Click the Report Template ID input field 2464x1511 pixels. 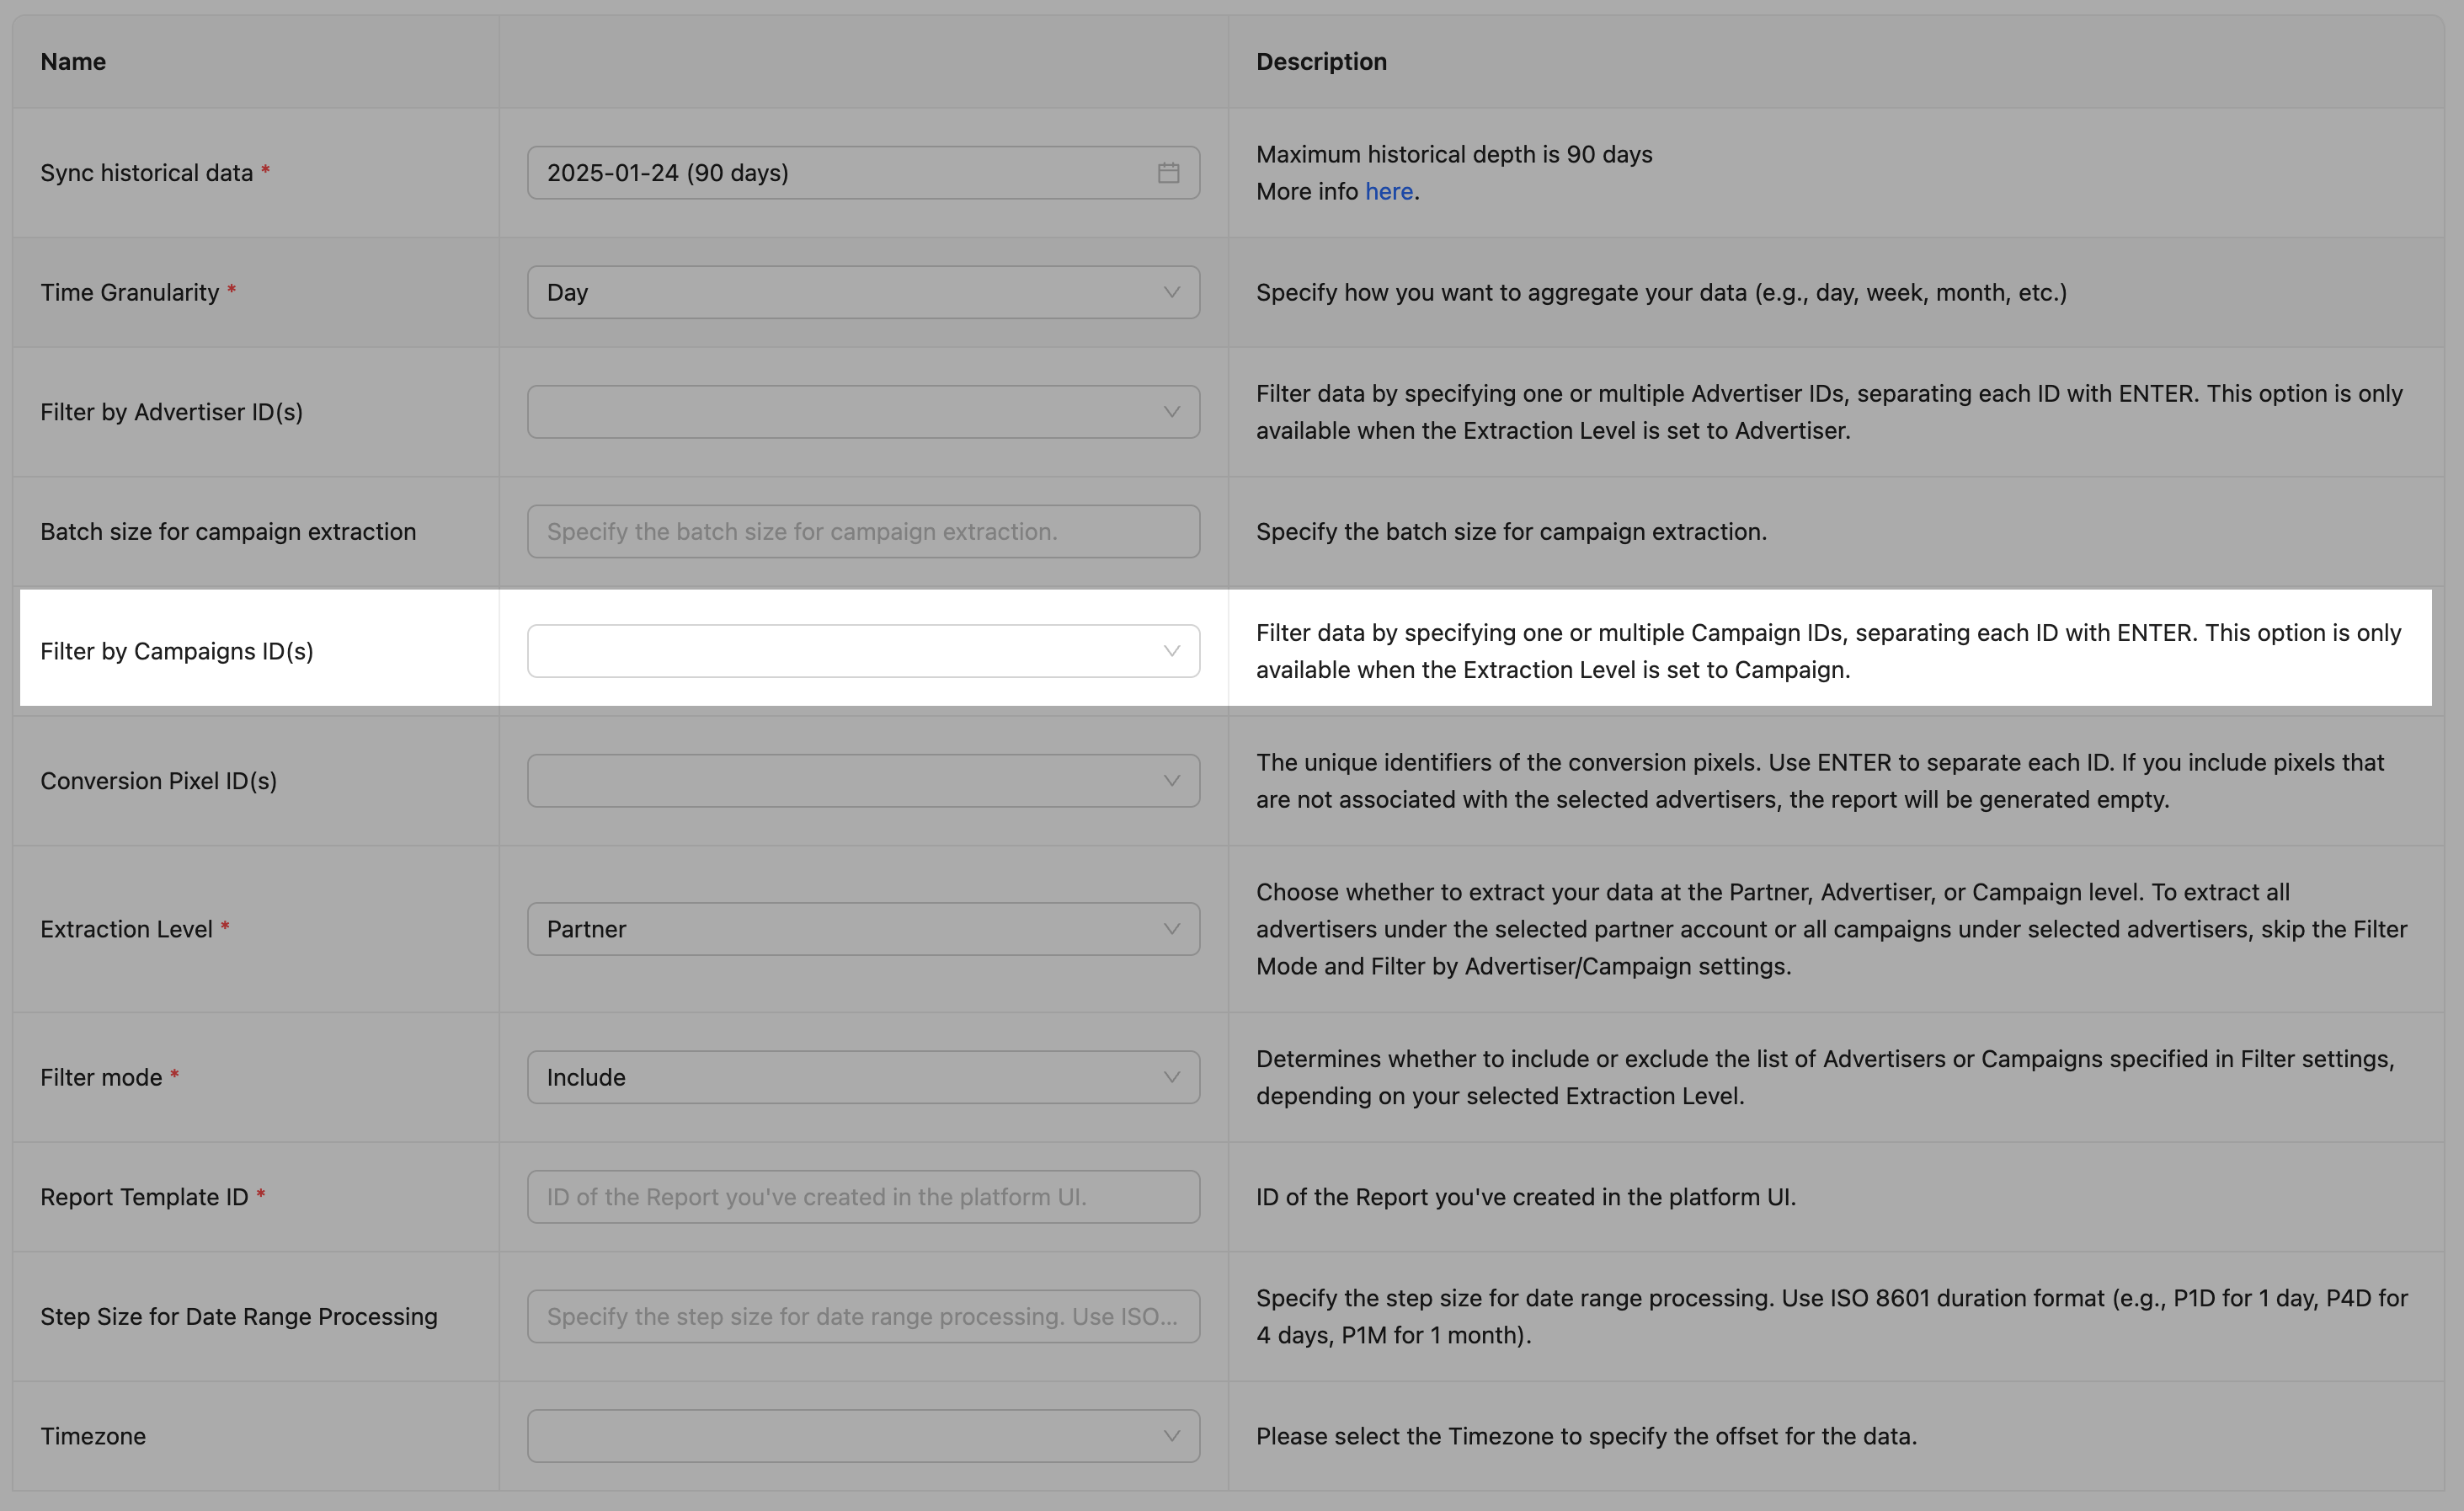point(862,1197)
